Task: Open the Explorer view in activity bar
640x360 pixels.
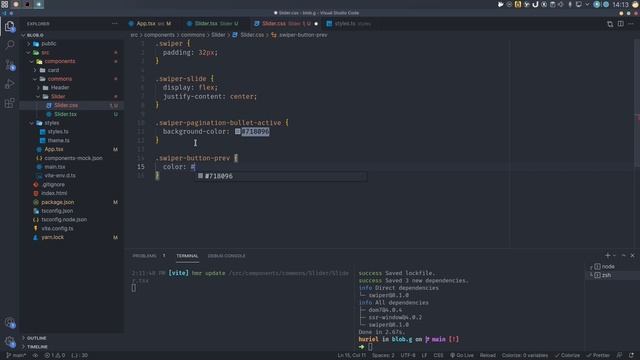Action: [x=10, y=26]
